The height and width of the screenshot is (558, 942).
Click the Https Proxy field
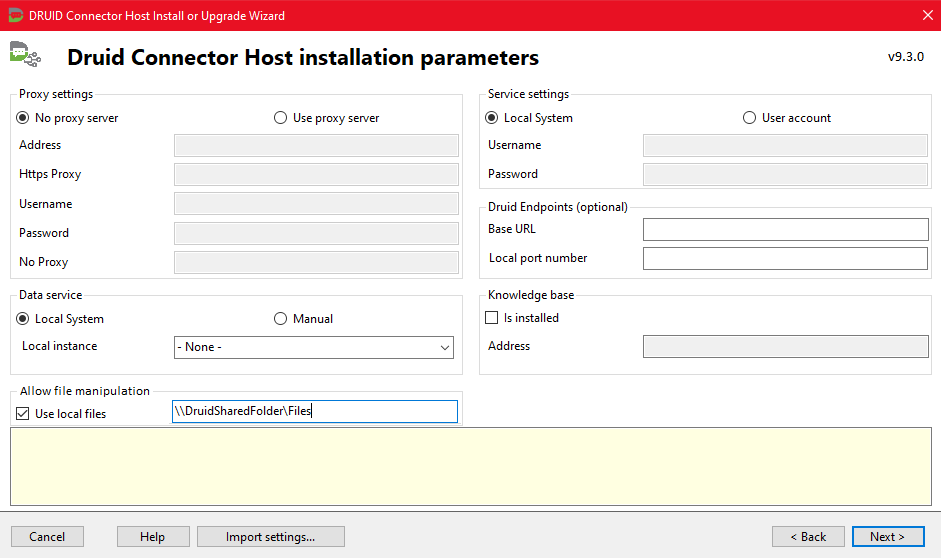[316, 174]
